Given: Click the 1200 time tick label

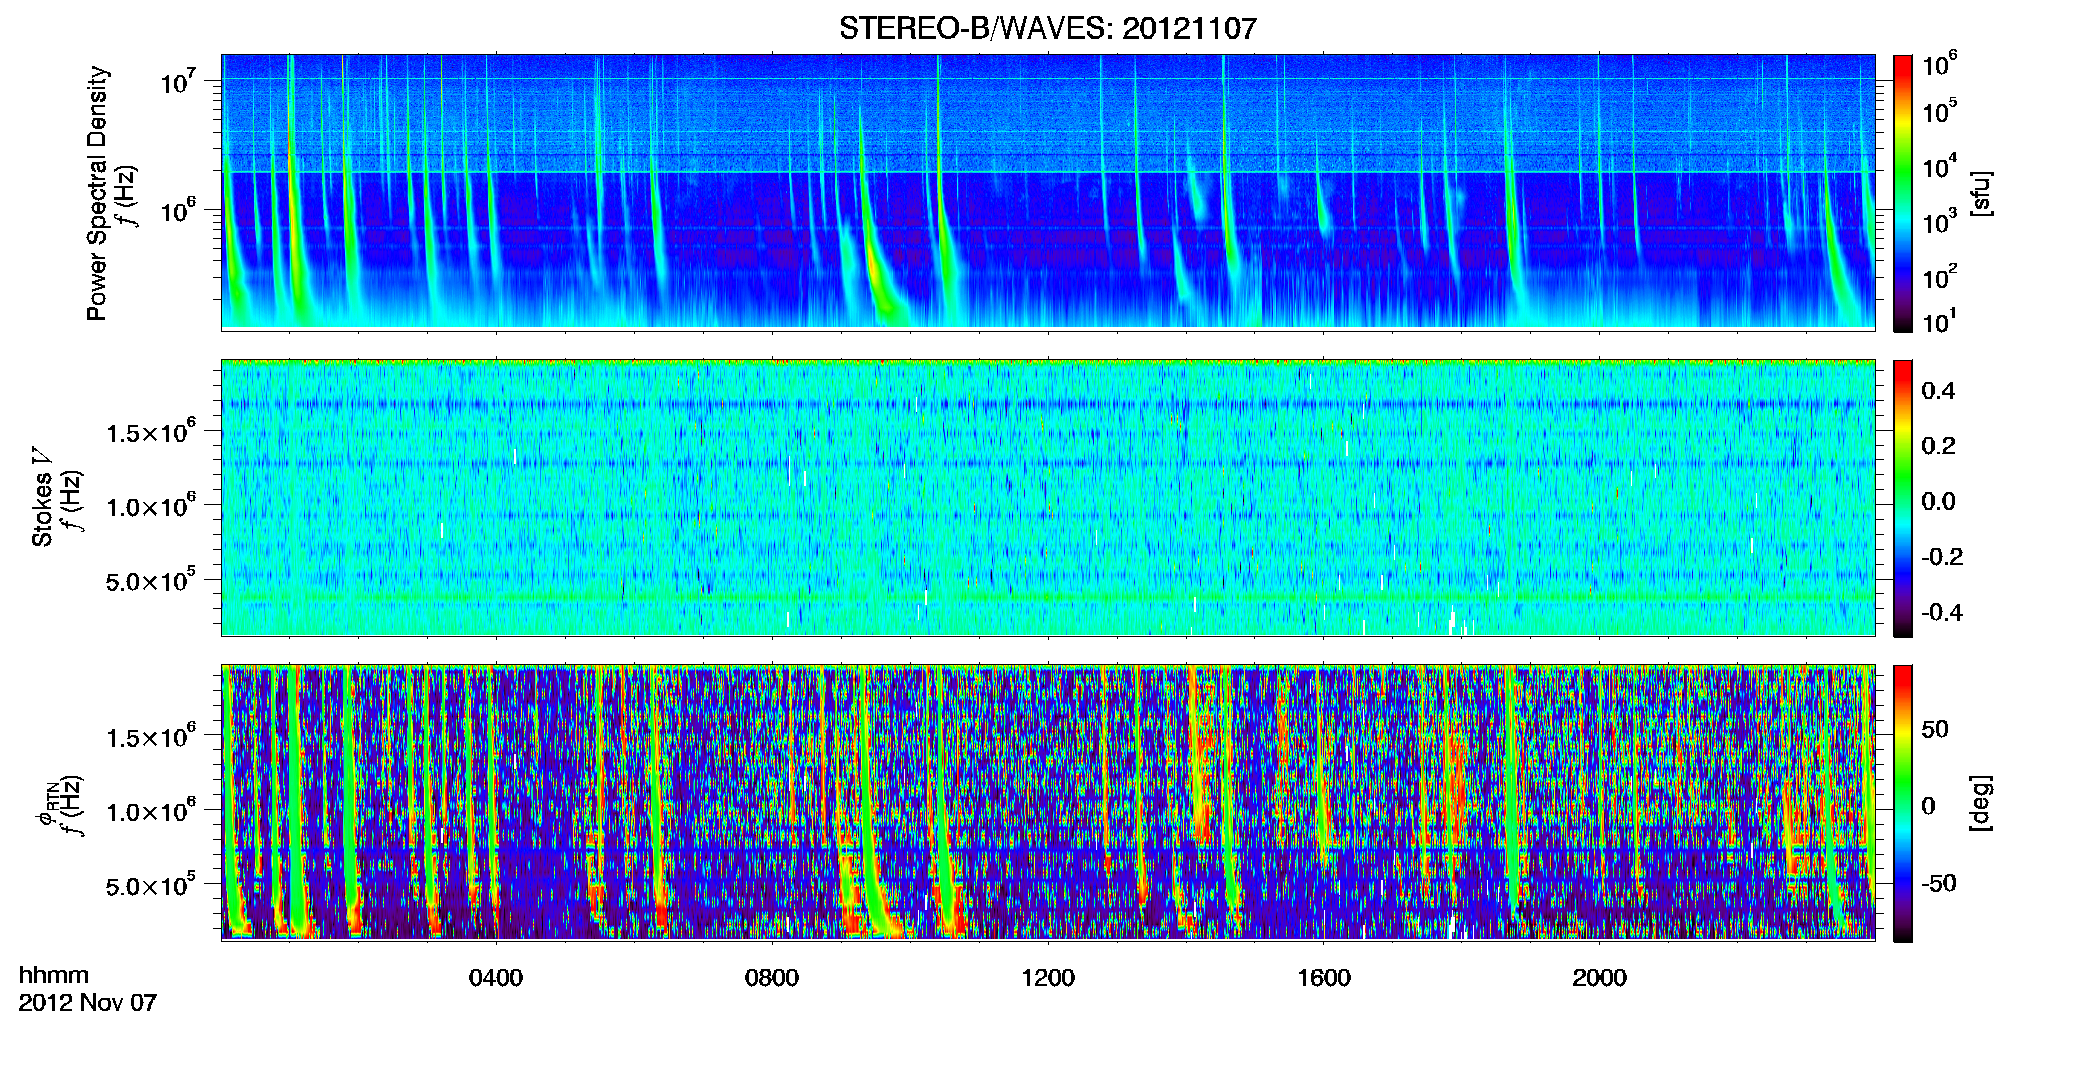Looking at the screenshot, I should [1048, 978].
